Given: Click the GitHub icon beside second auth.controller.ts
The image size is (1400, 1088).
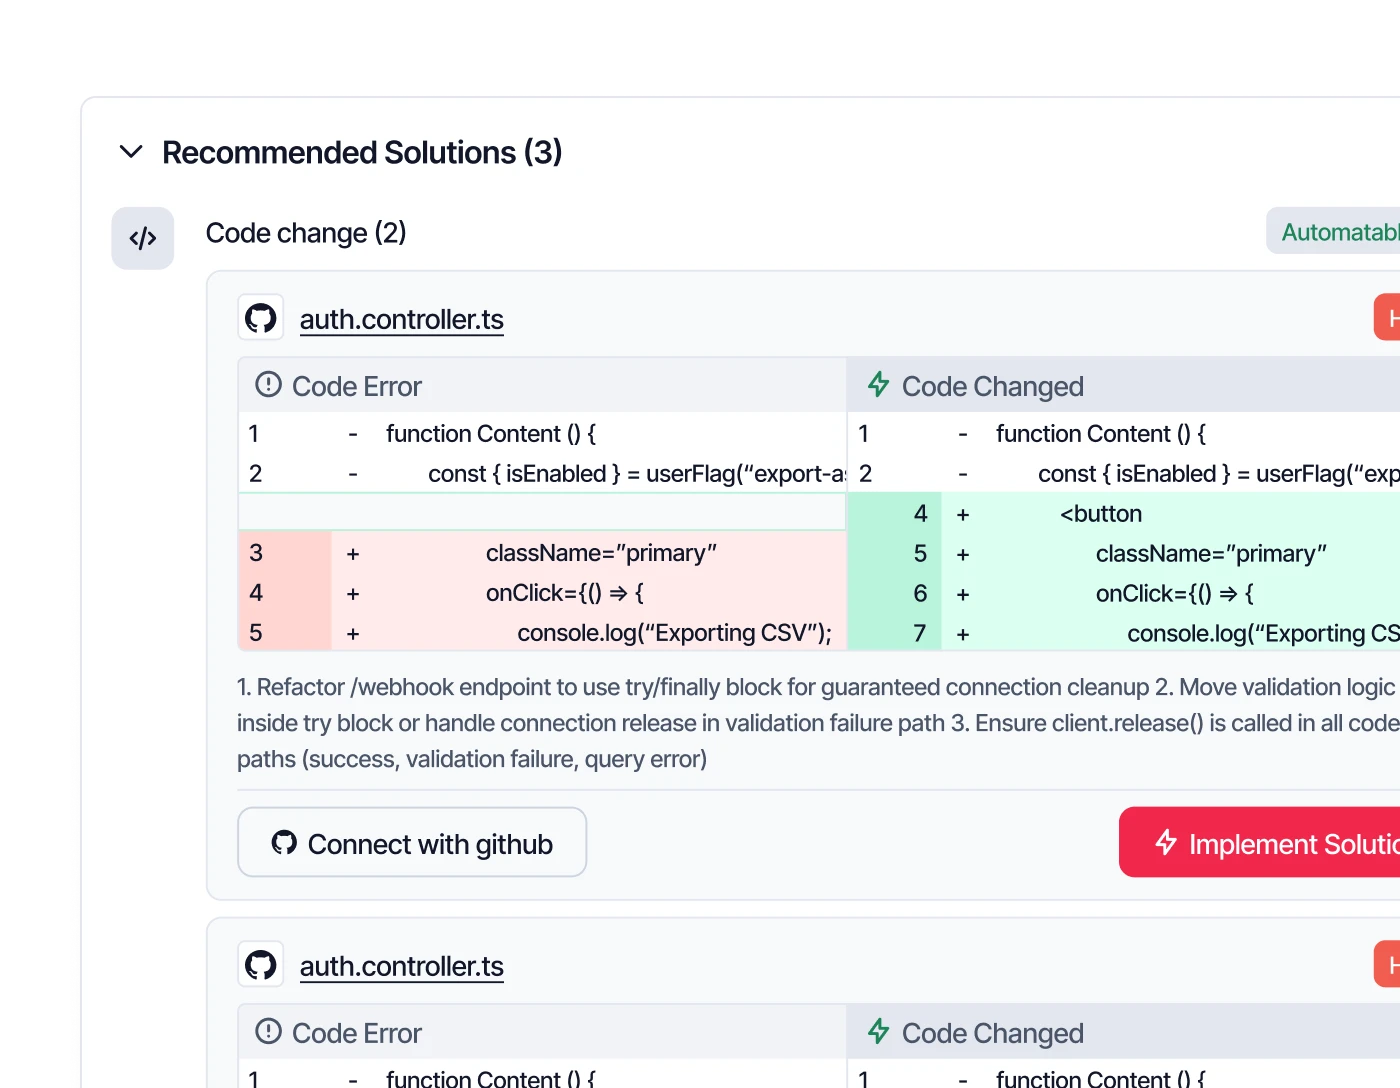Looking at the screenshot, I should (261, 966).
